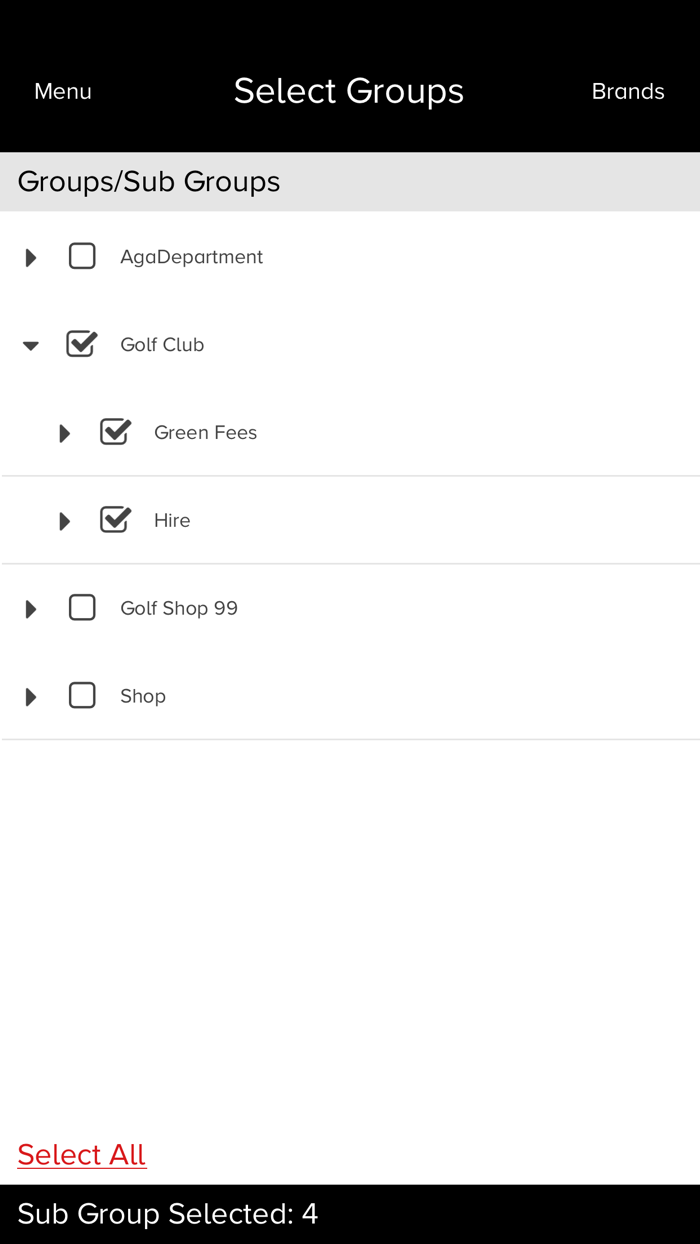Expand the AgaDepartment group arrow
This screenshot has width=700, height=1244.
[31, 258]
